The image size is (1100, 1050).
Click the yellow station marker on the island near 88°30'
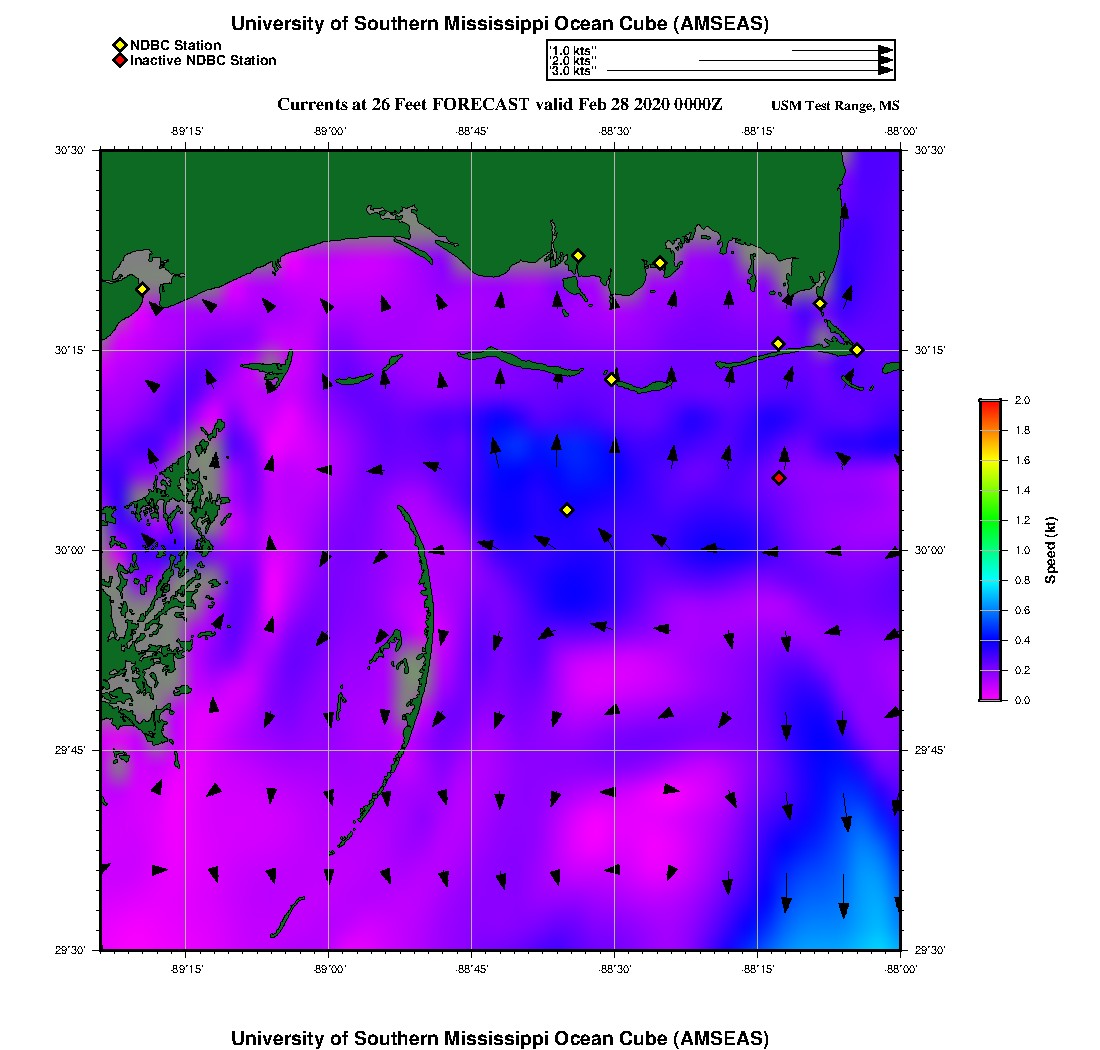tap(611, 379)
